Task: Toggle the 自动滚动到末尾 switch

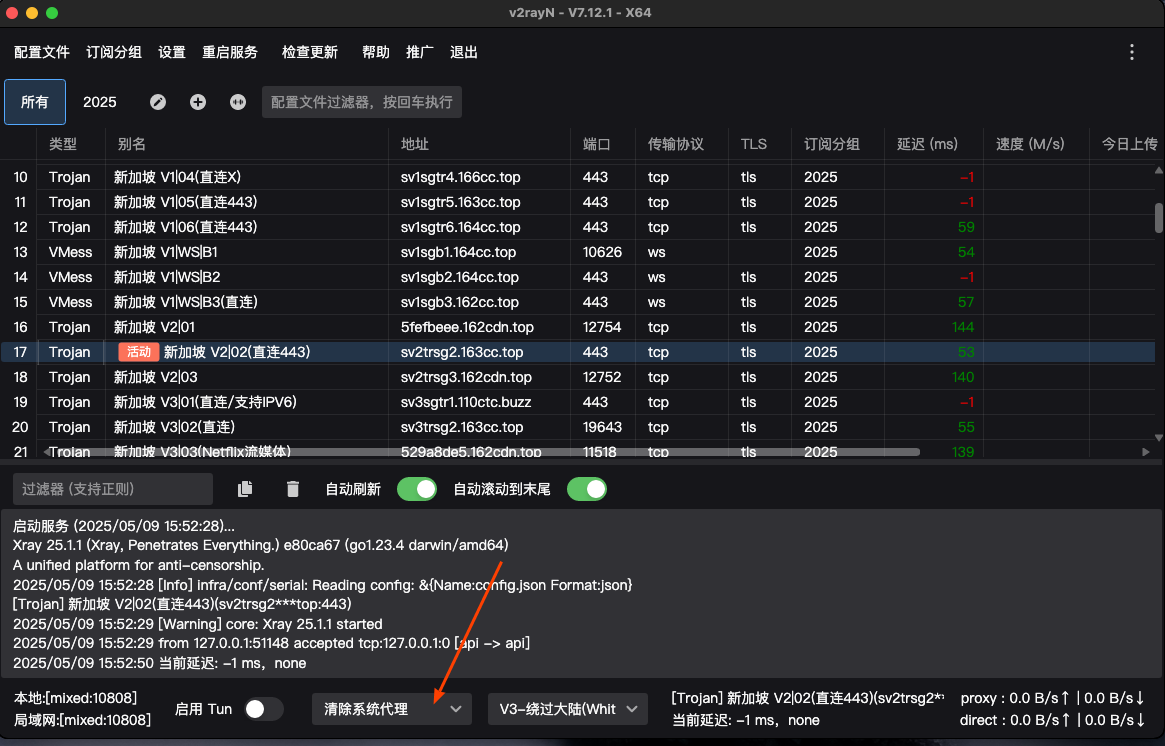Action: point(587,489)
